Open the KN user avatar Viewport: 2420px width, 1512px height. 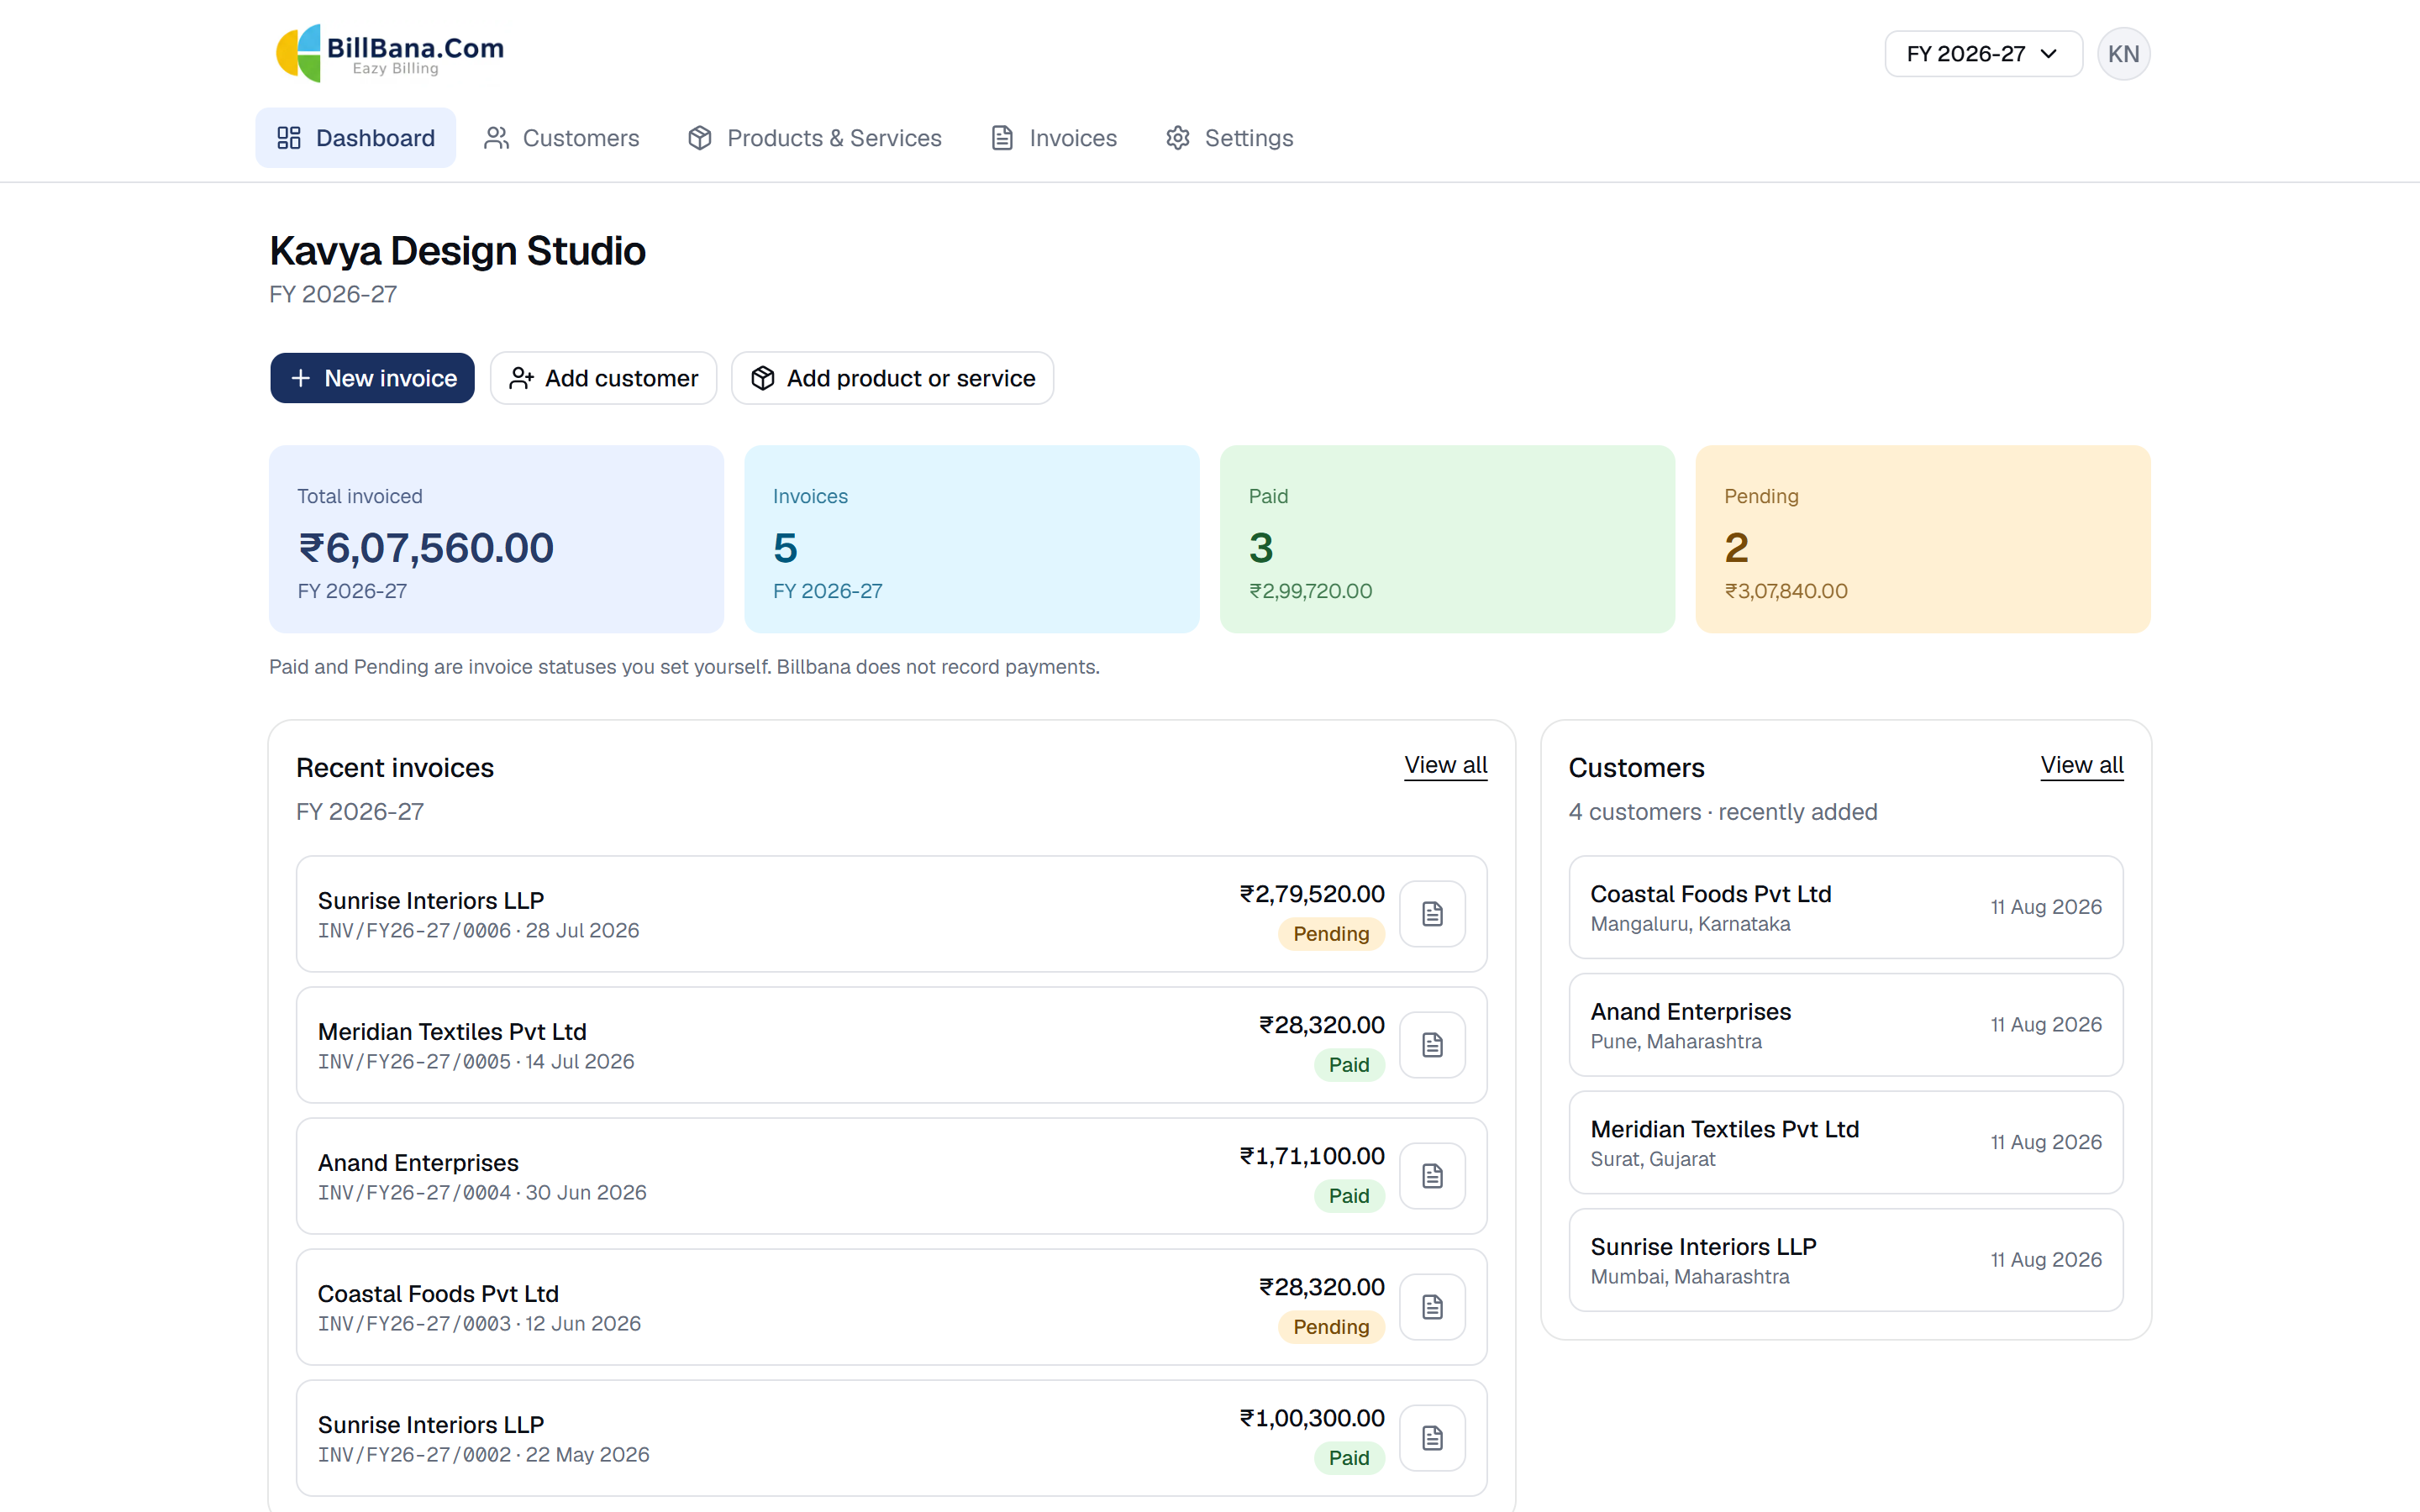pos(2123,54)
